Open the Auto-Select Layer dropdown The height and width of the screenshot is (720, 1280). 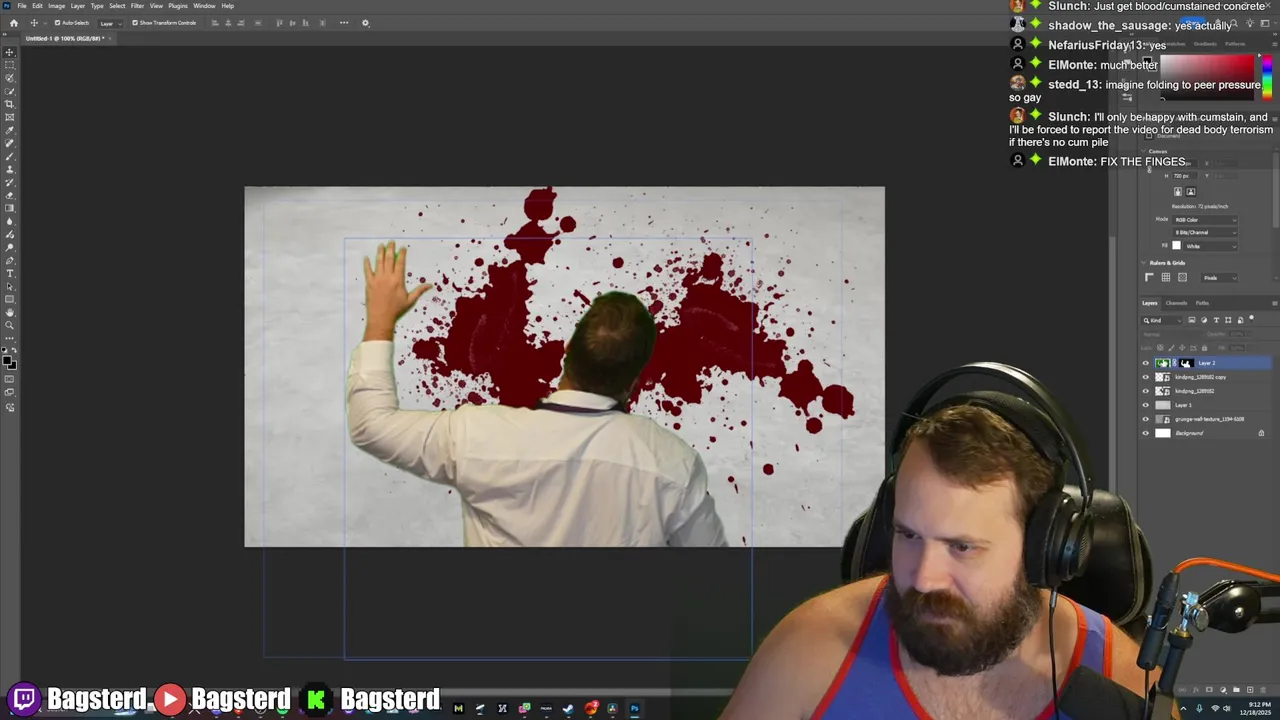pyautogui.click(x=109, y=23)
